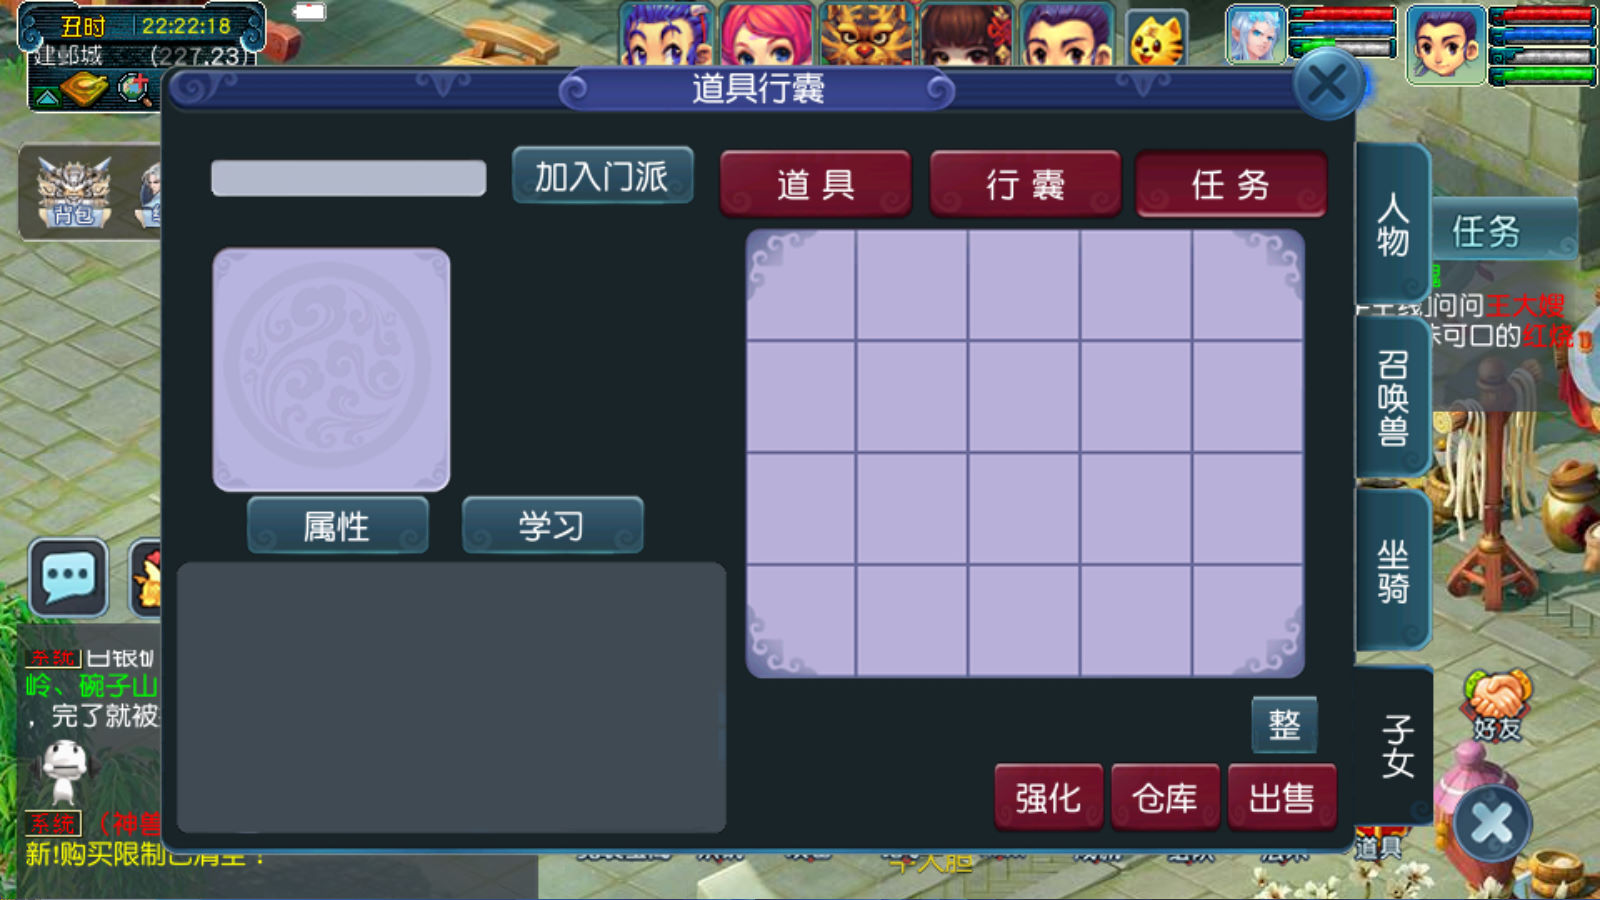
Task: Click the round close icon at bottom right
Action: (1492, 824)
